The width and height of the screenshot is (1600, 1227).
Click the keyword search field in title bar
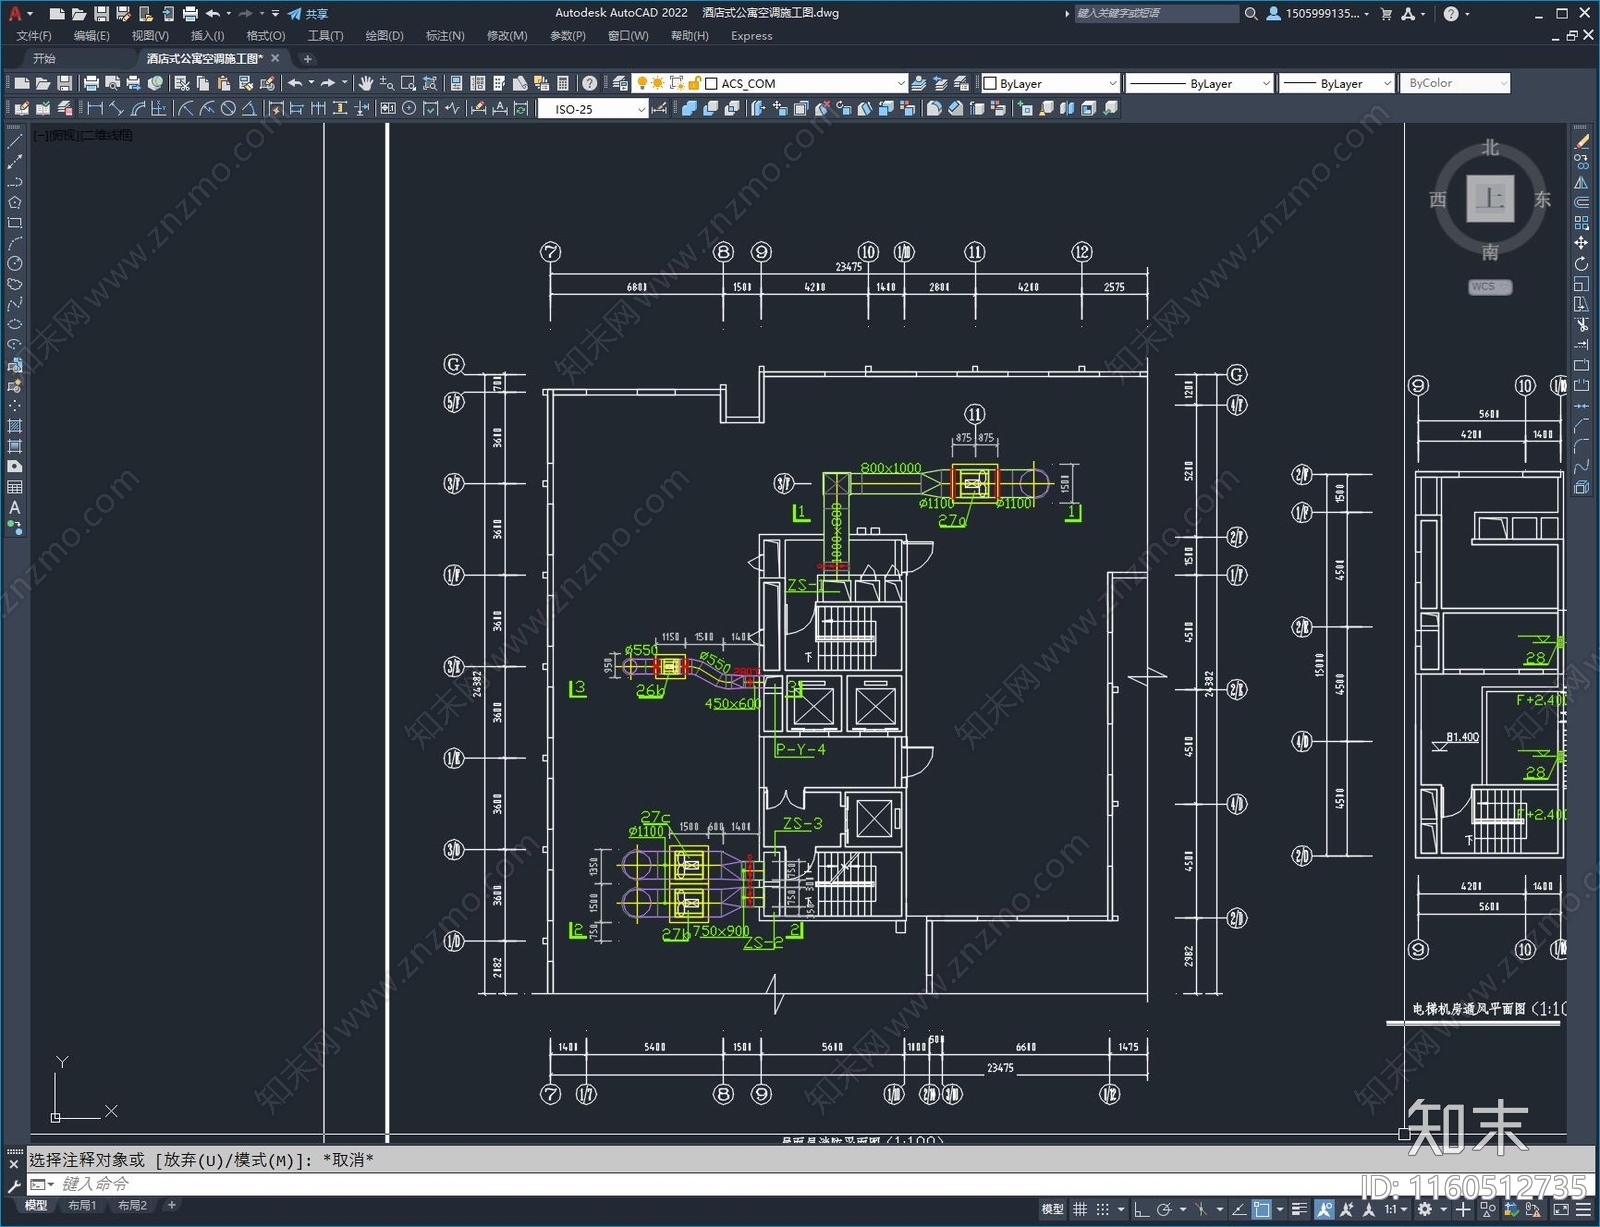tap(1156, 13)
